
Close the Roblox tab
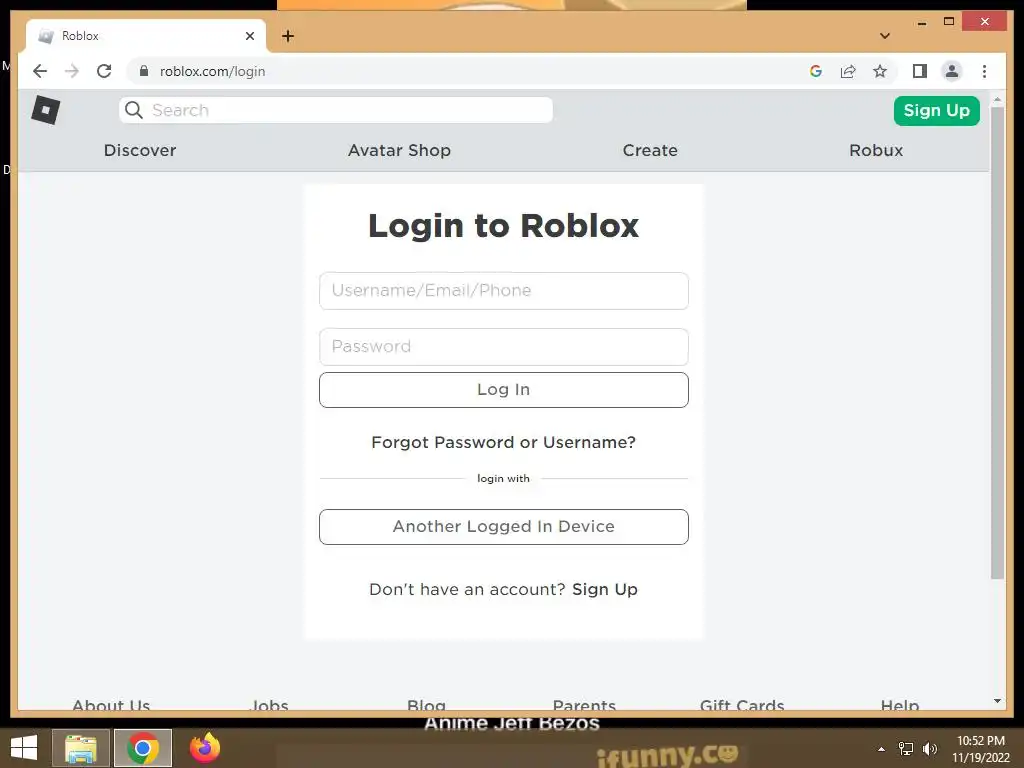click(249, 36)
